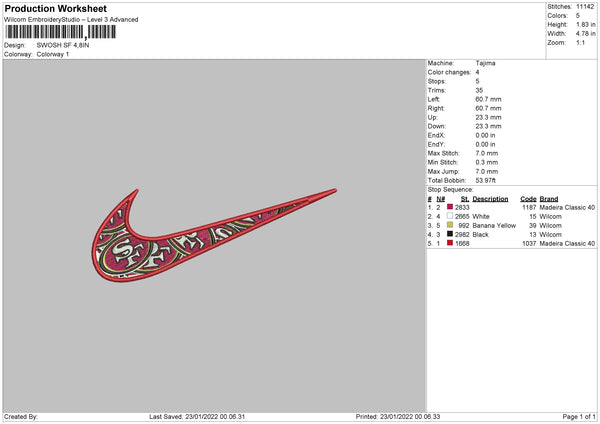Click the Up value '23.3 mm'

[x=488, y=117]
